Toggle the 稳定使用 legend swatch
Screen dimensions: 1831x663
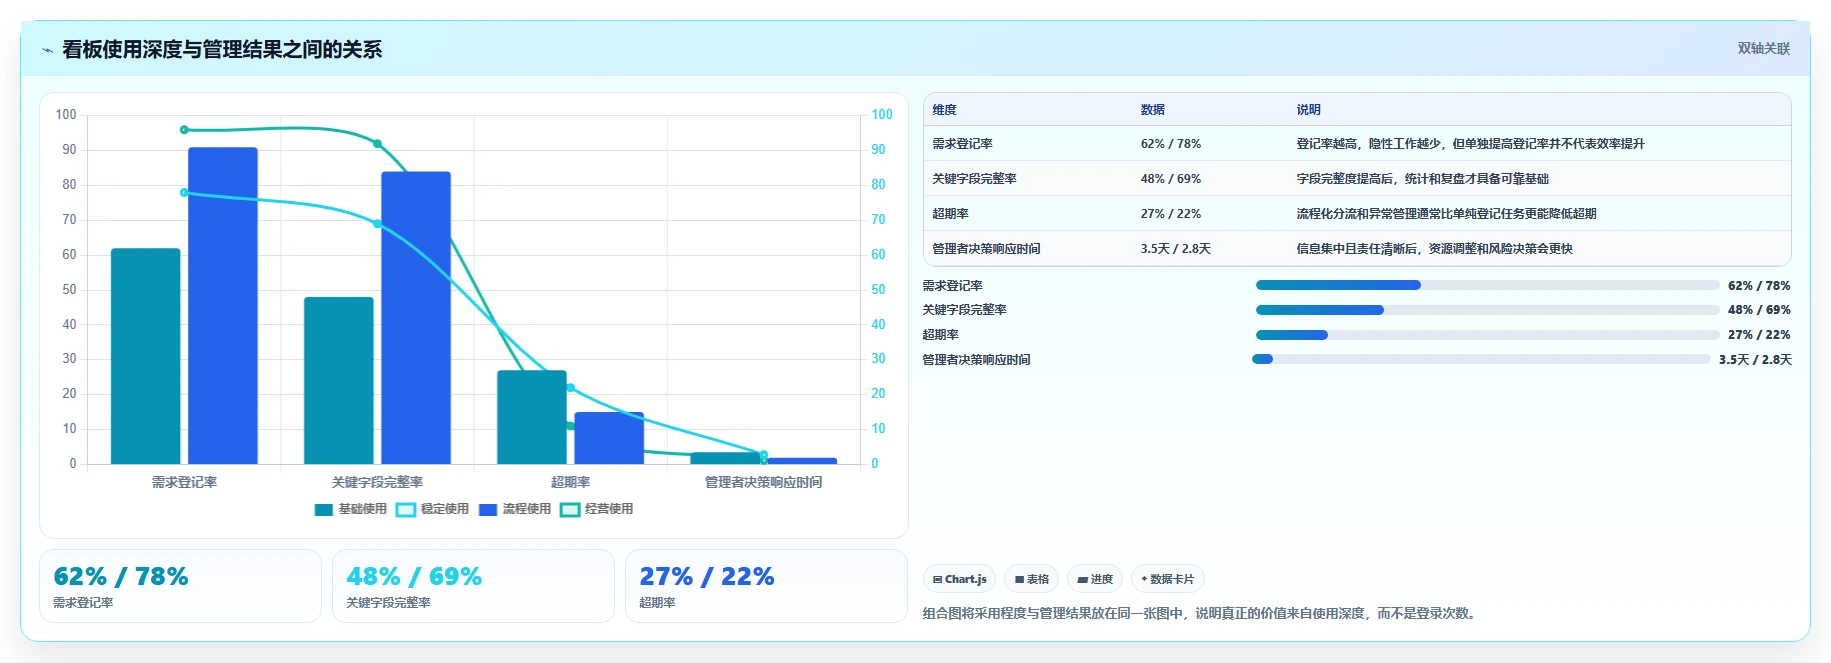pos(405,510)
